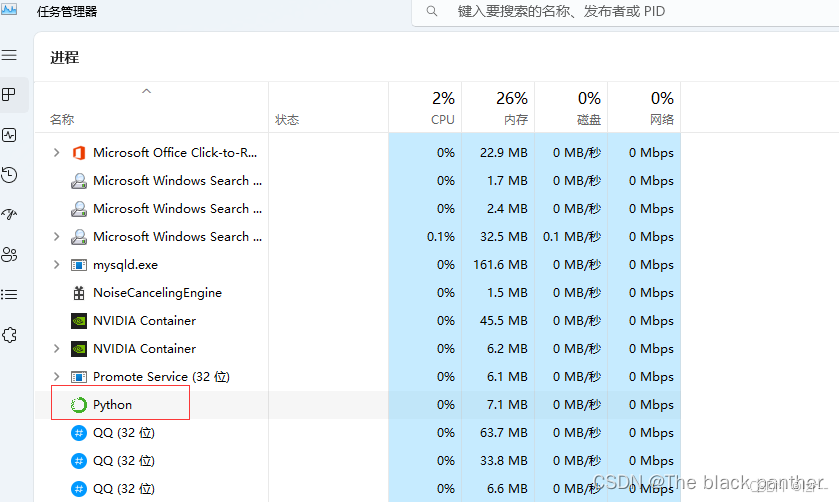Screen dimensions: 839x502
Task: Click the 22.9 MB memory value
Action: [504, 153]
